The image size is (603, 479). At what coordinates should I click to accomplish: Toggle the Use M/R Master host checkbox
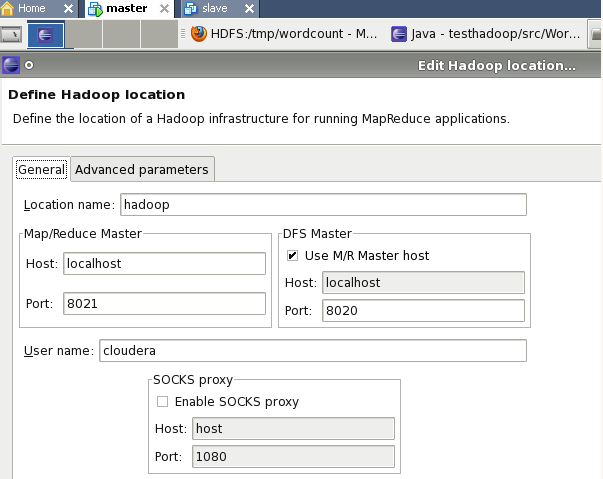(x=293, y=256)
